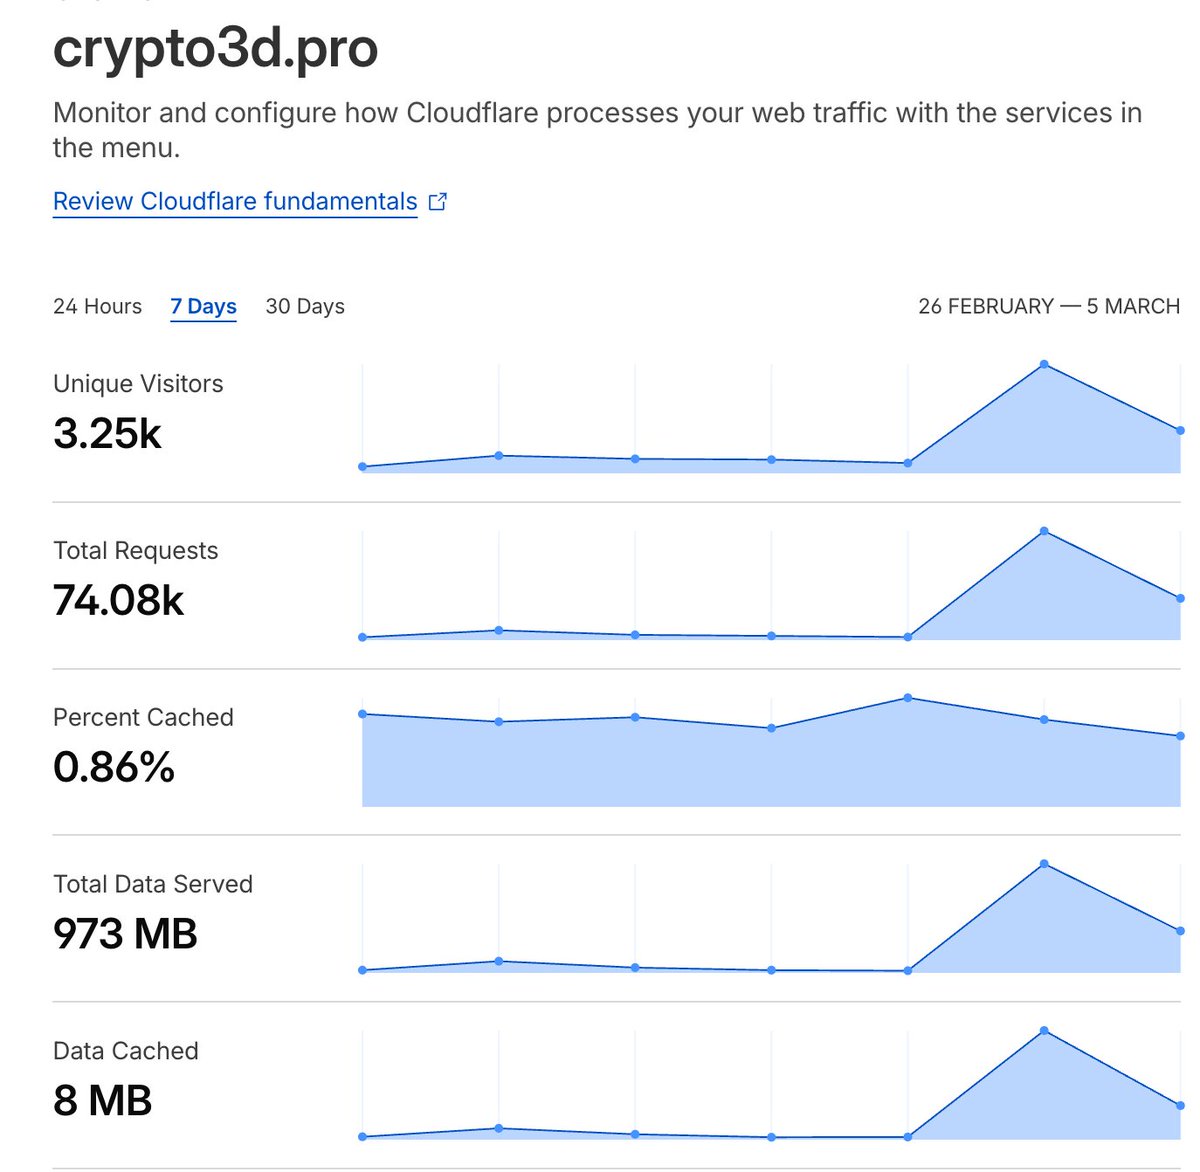Click the first point of Percent Cached chart
The height and width of the screenshot is (1172, 1200).
pos(362,714)
